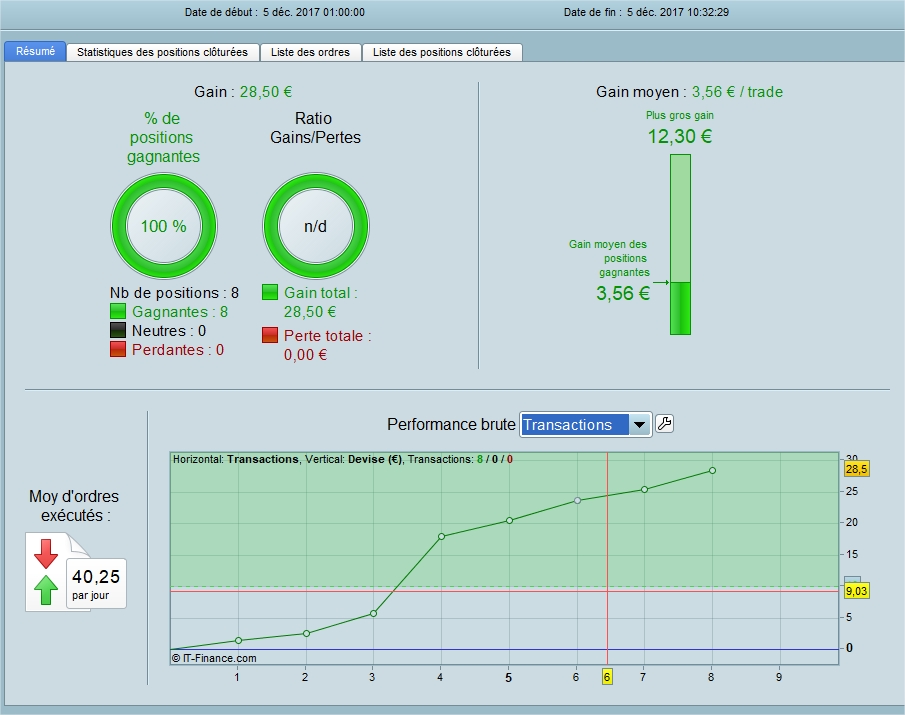
Task: Click the red down arrow icon
Action: [46, 554]
